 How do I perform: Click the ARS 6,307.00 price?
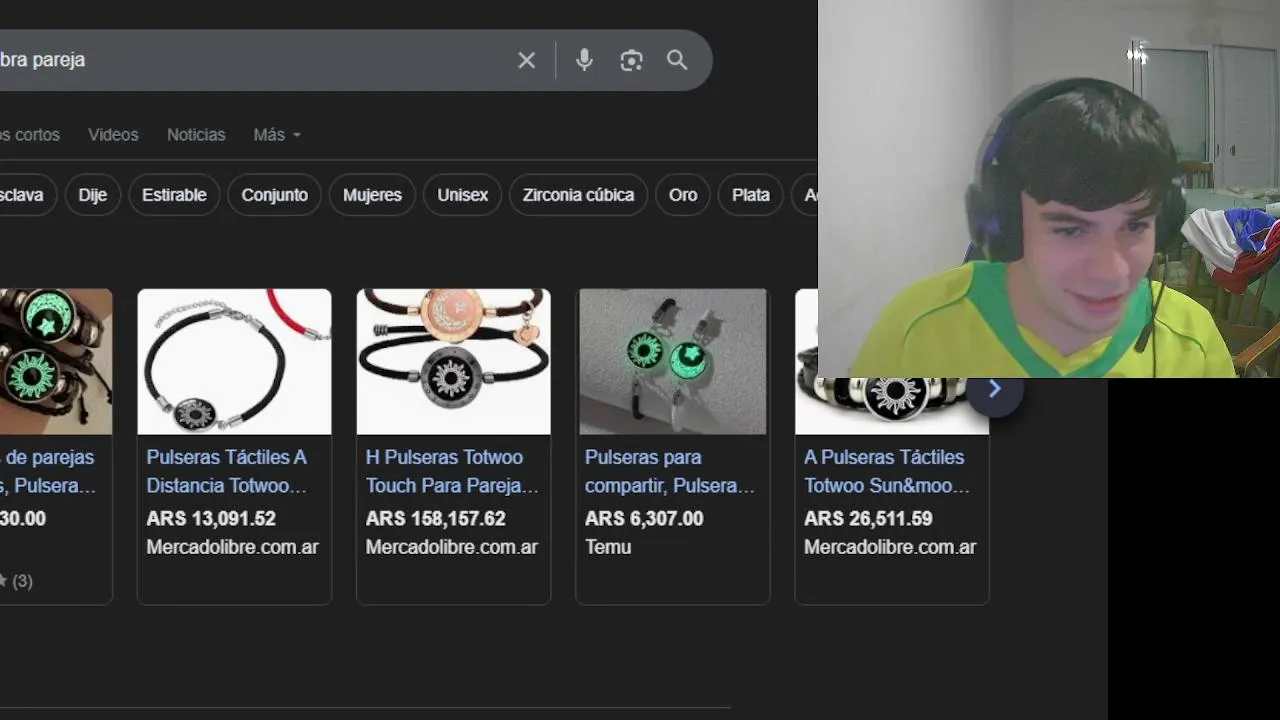tap(644, 519)
